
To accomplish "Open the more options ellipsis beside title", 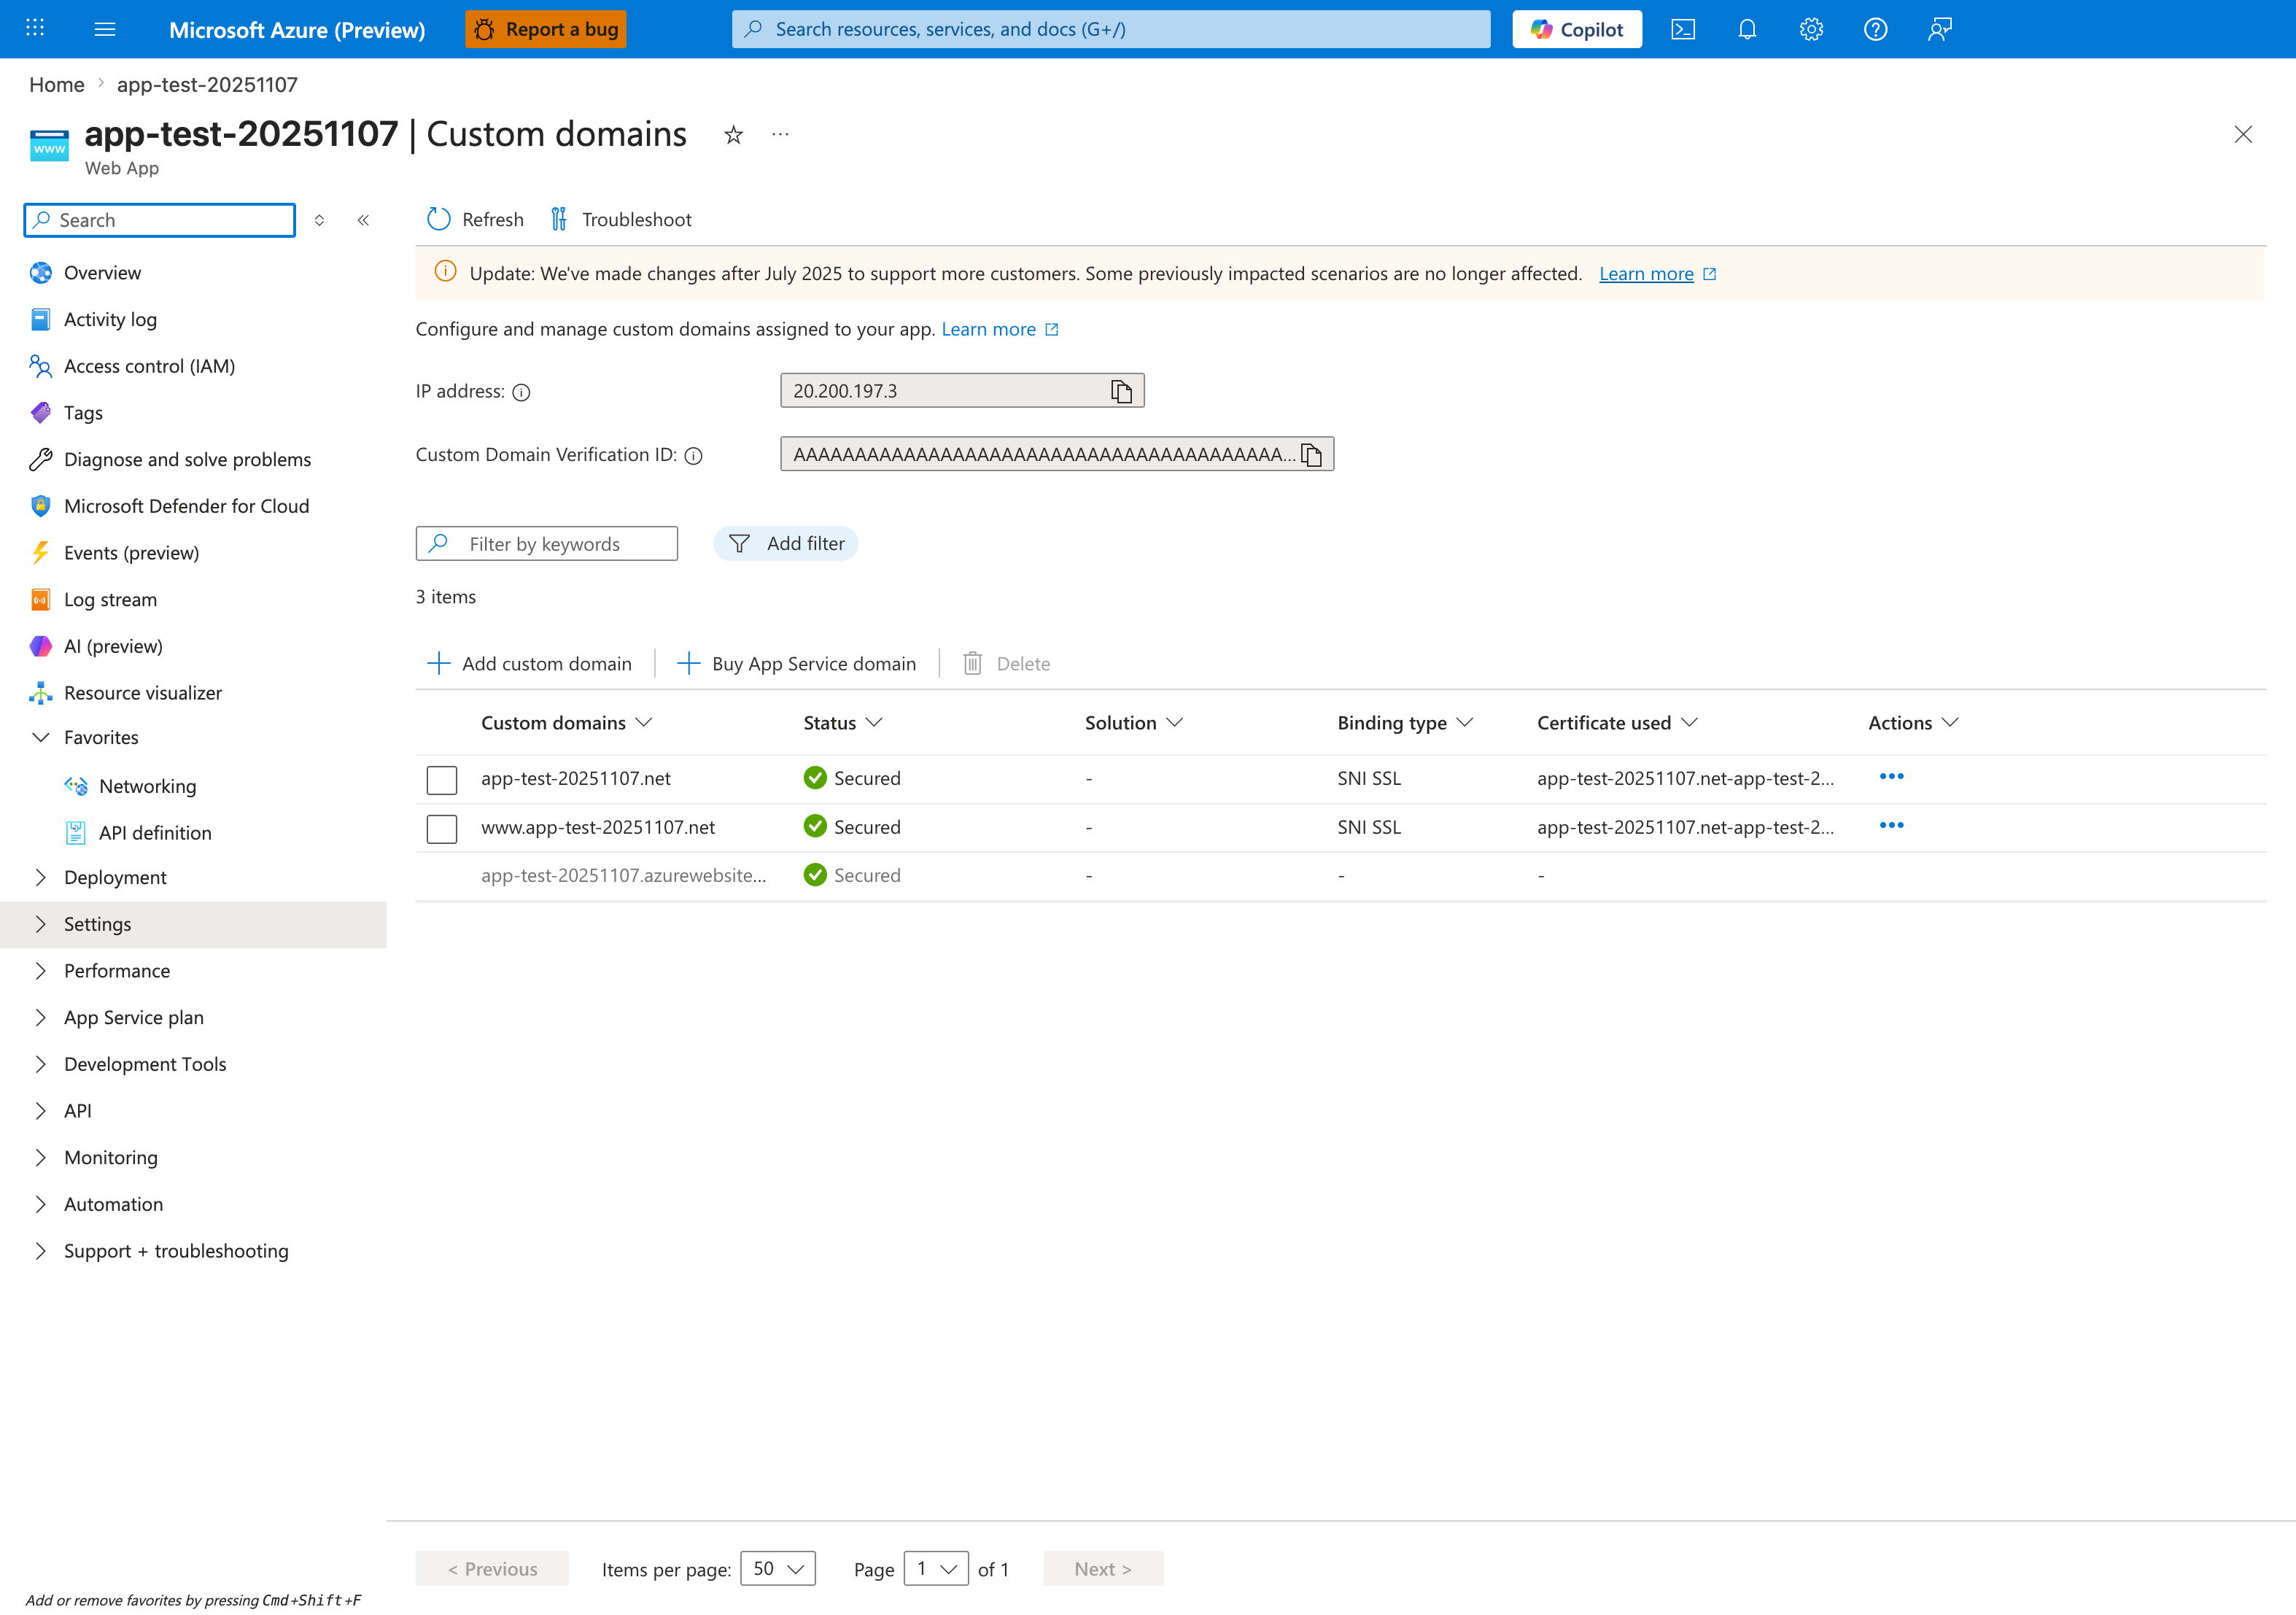I will click(780, 135).
